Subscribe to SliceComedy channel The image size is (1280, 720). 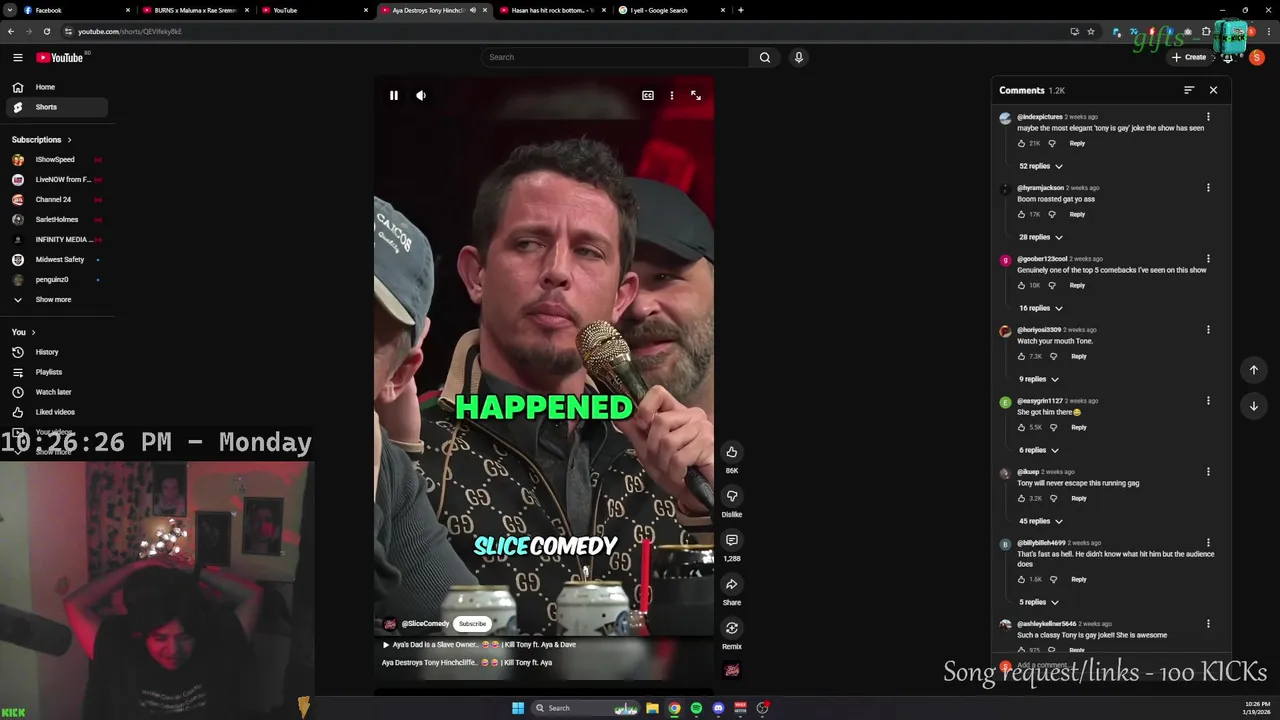click(472, 623)
